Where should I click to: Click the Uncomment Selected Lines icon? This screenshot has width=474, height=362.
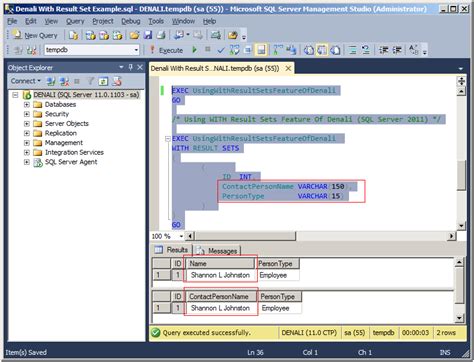tap(366, 50)
